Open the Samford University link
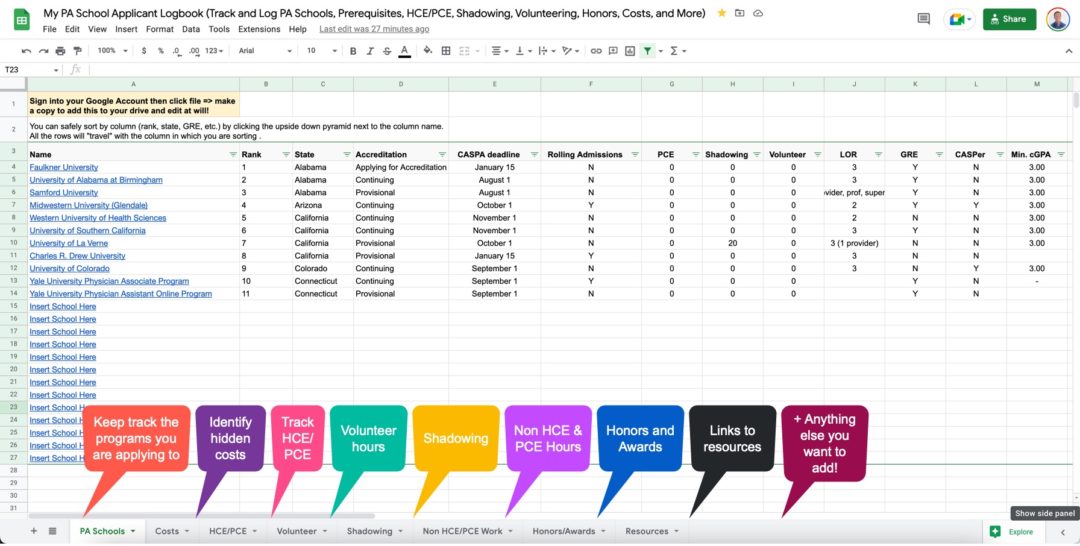Viewport: 1080px width, 546px height. pyautogui.click(x=63, y=193)
